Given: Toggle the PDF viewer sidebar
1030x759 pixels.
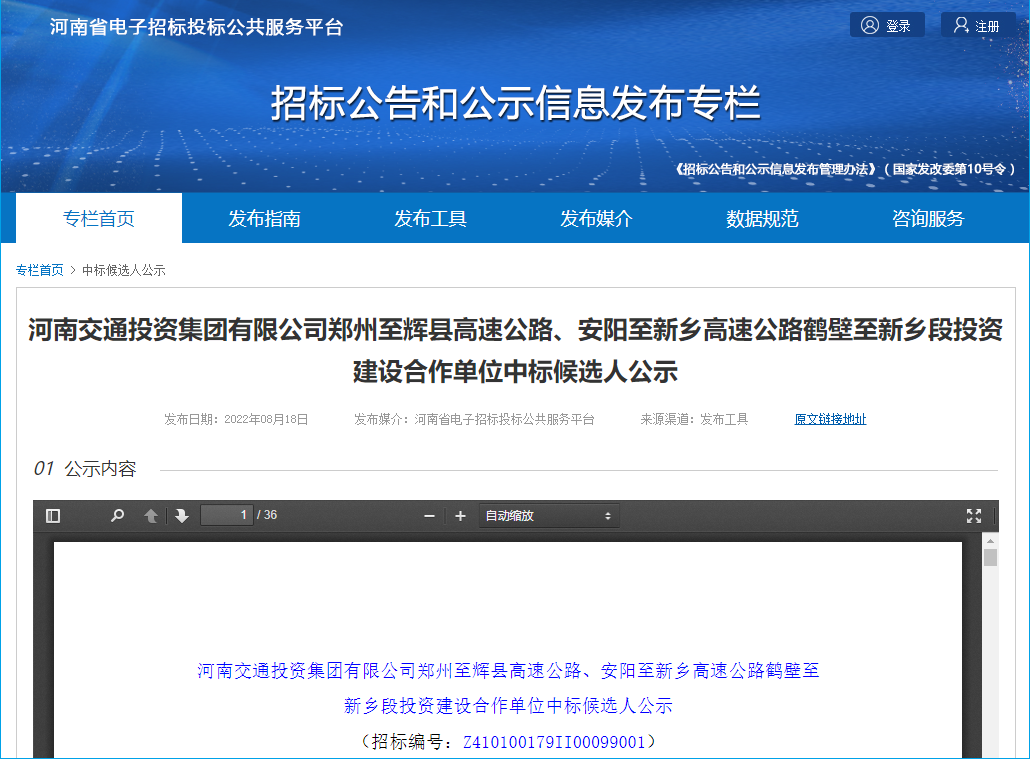Looking at the screenshot, I should (53, 516).
